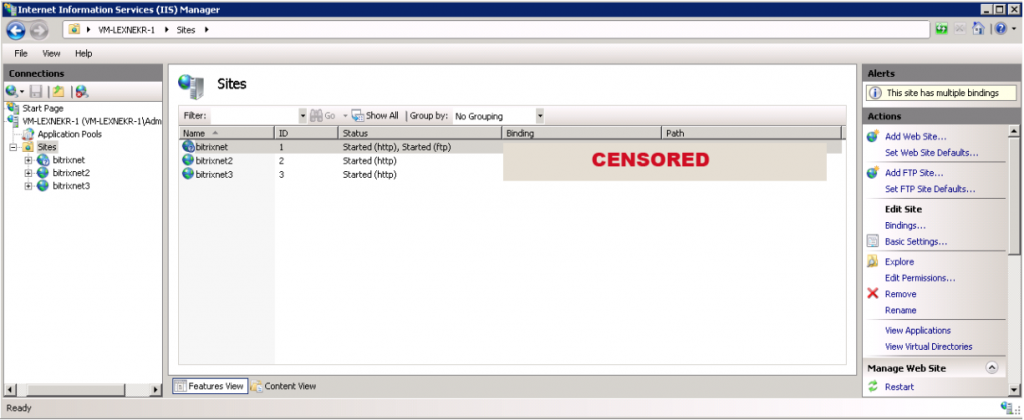Click the Add FTP Site link
The width and height of the screenshot is (1024, 420).
coord(914,173)
